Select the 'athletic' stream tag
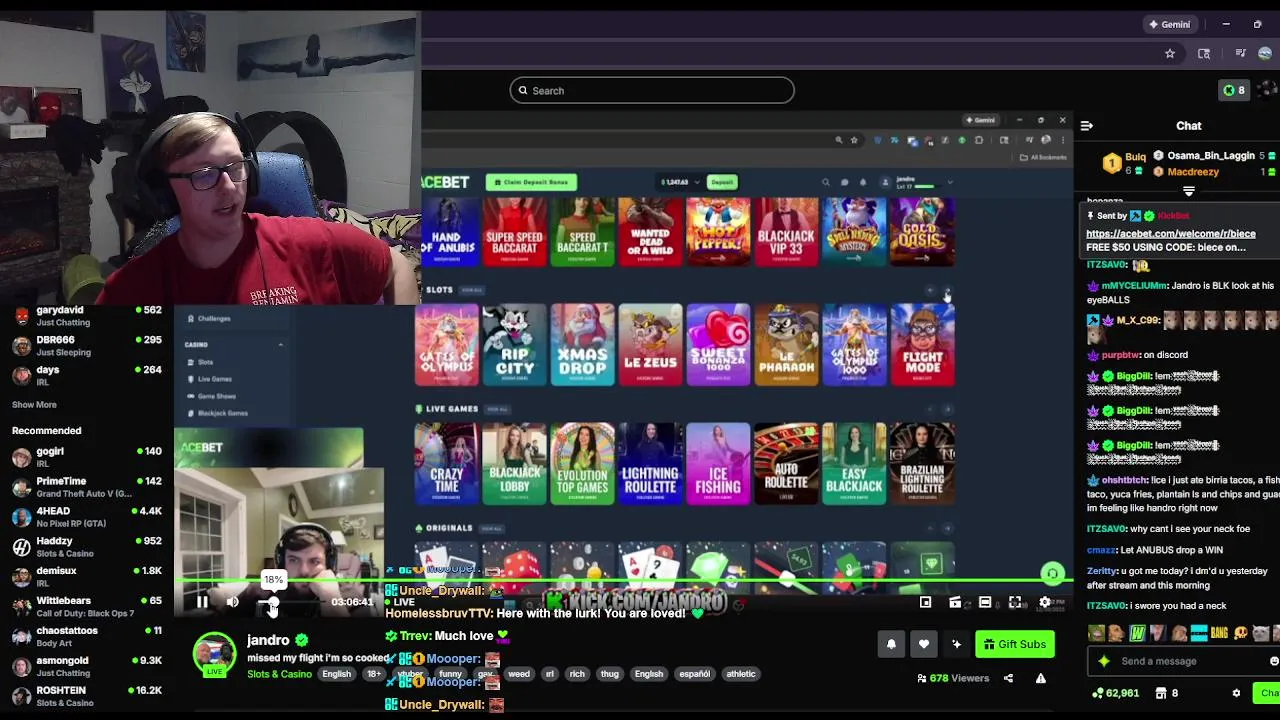Screen dimensions: 1280x720 pyautogui.click(x=741, y=674)
